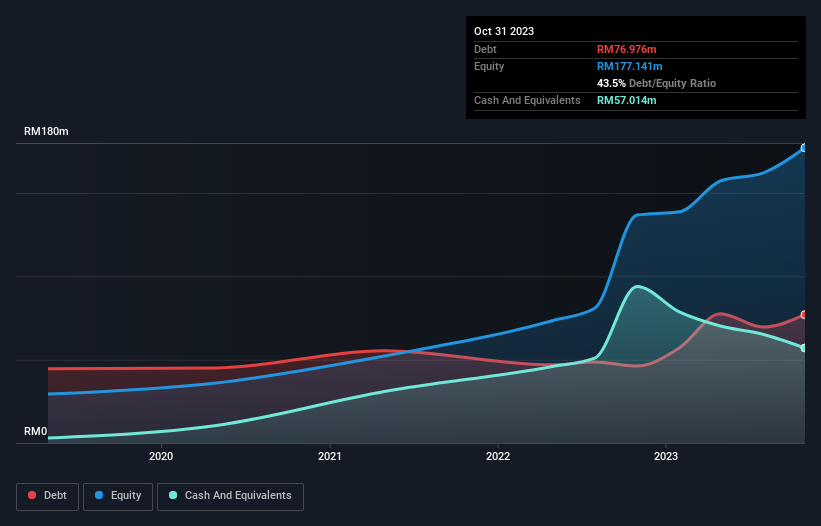Click the RM0 axis label
Image resolution: width=821 pixels, height=526 pixels.
(36, 432)
